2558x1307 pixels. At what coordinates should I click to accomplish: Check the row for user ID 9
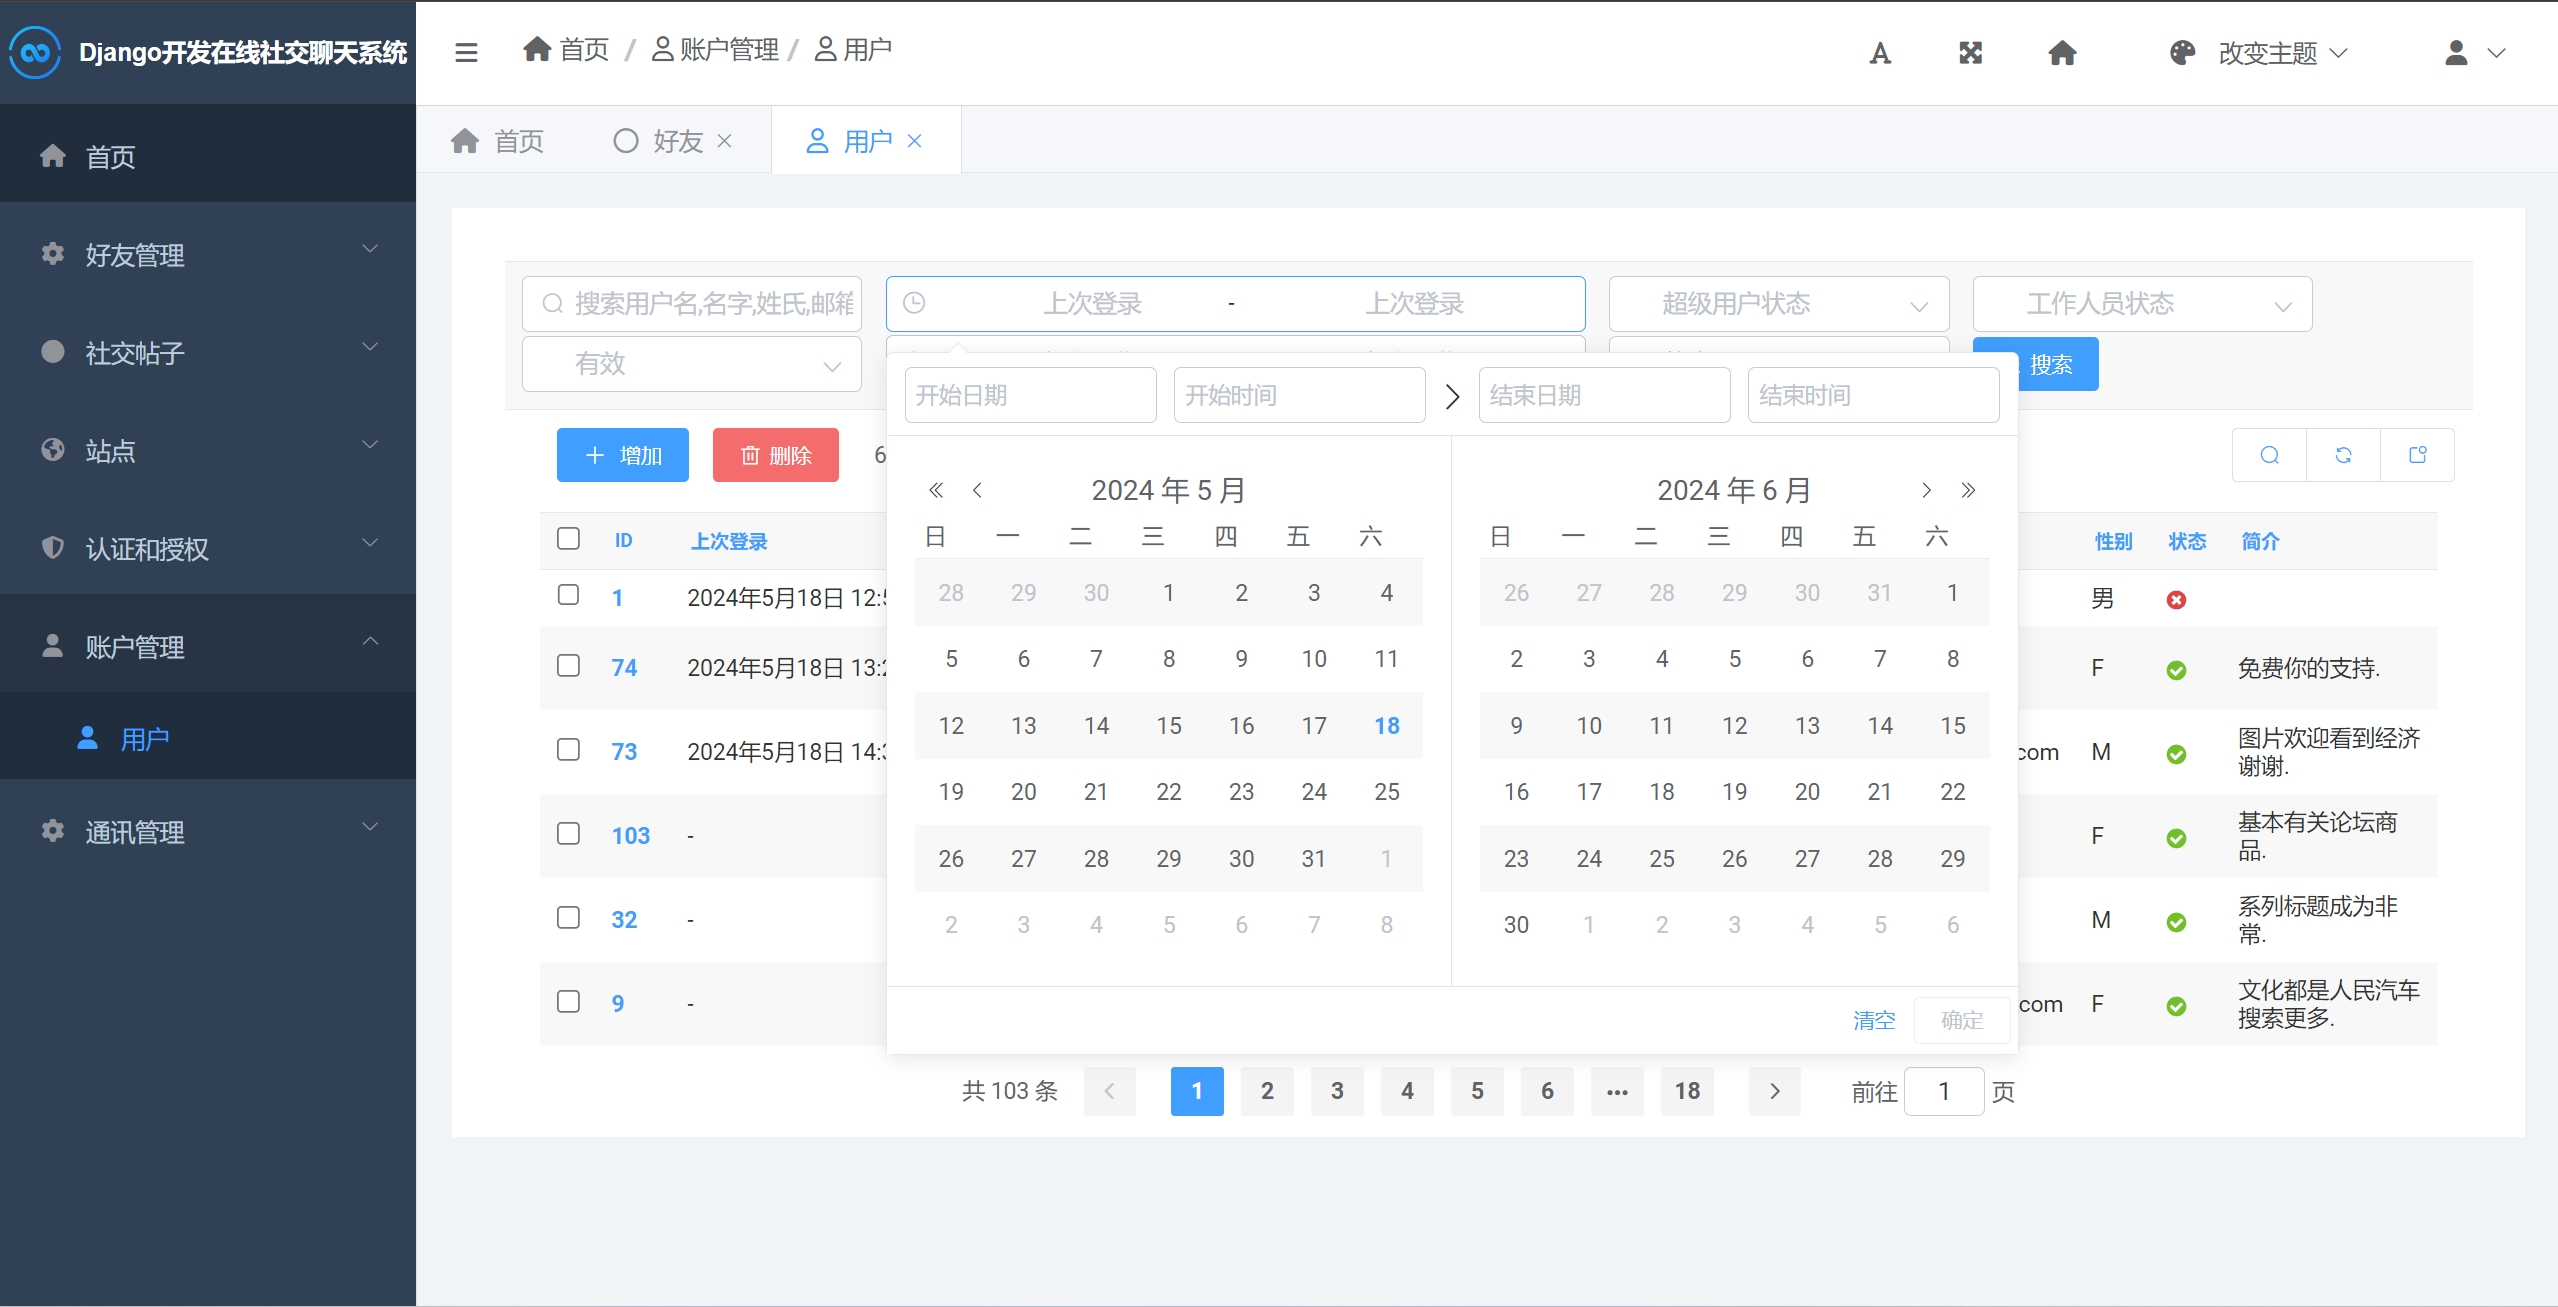568,1002
